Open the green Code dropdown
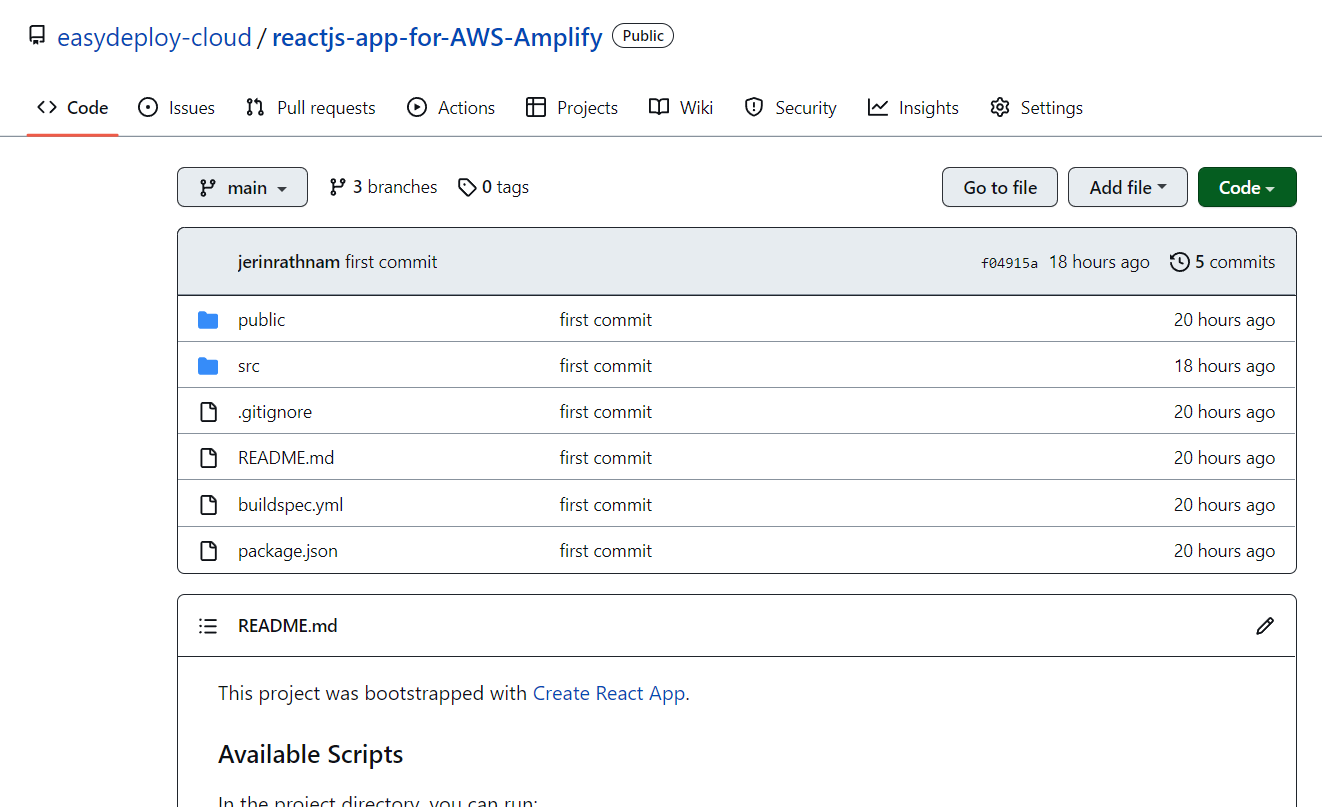Screen dimensions: 1322x807 pos(1247,187)
